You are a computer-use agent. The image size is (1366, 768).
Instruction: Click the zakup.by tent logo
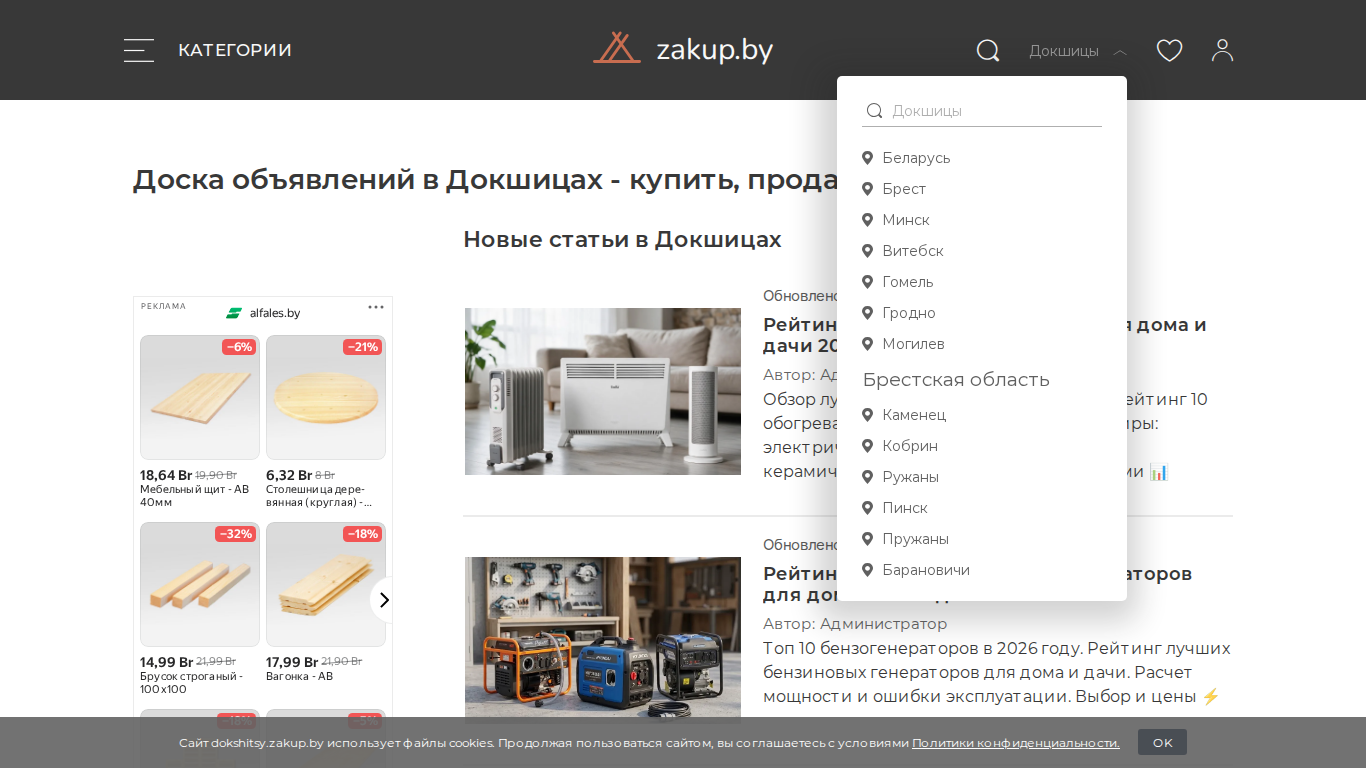coord(616,48)
